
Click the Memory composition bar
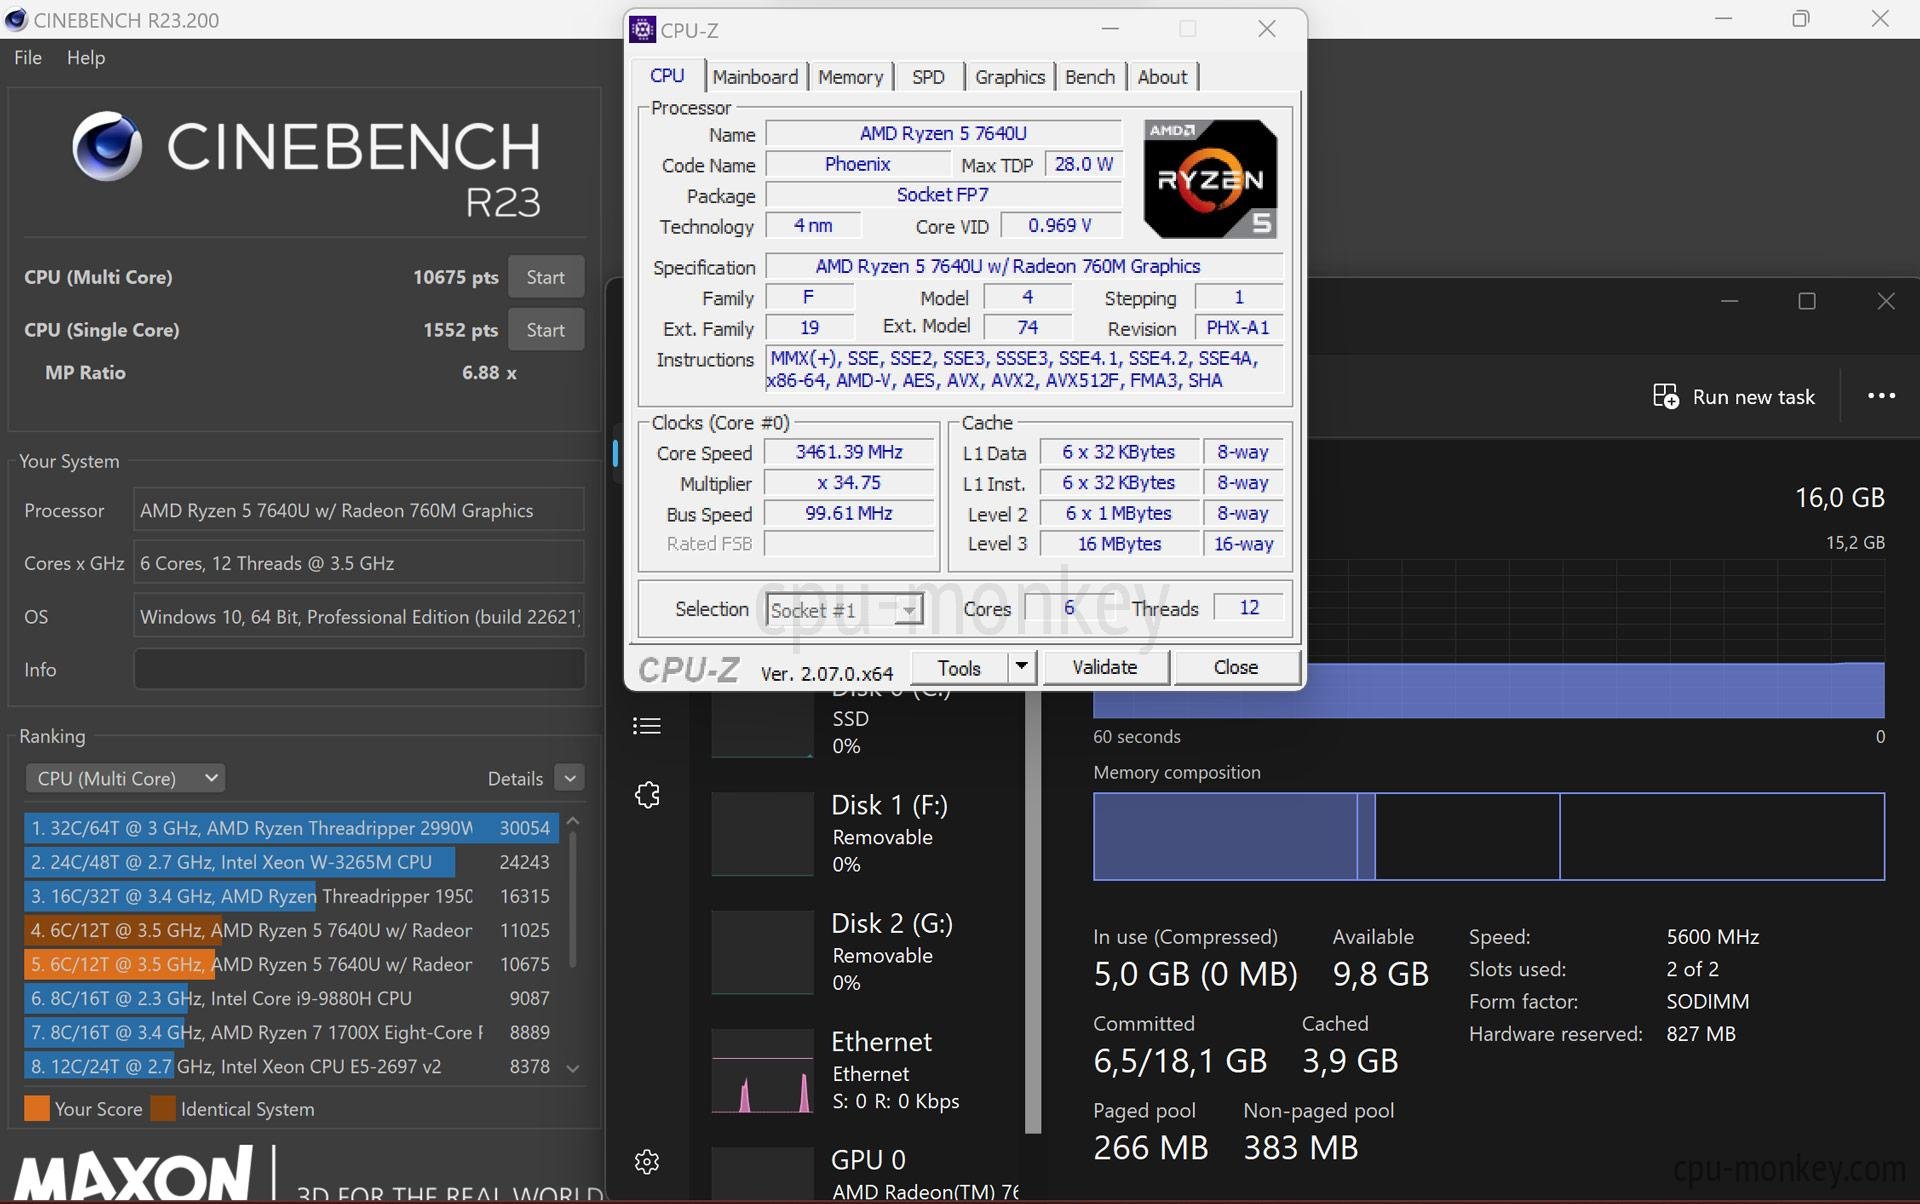pyautogui.click(x=1489, y=836)
